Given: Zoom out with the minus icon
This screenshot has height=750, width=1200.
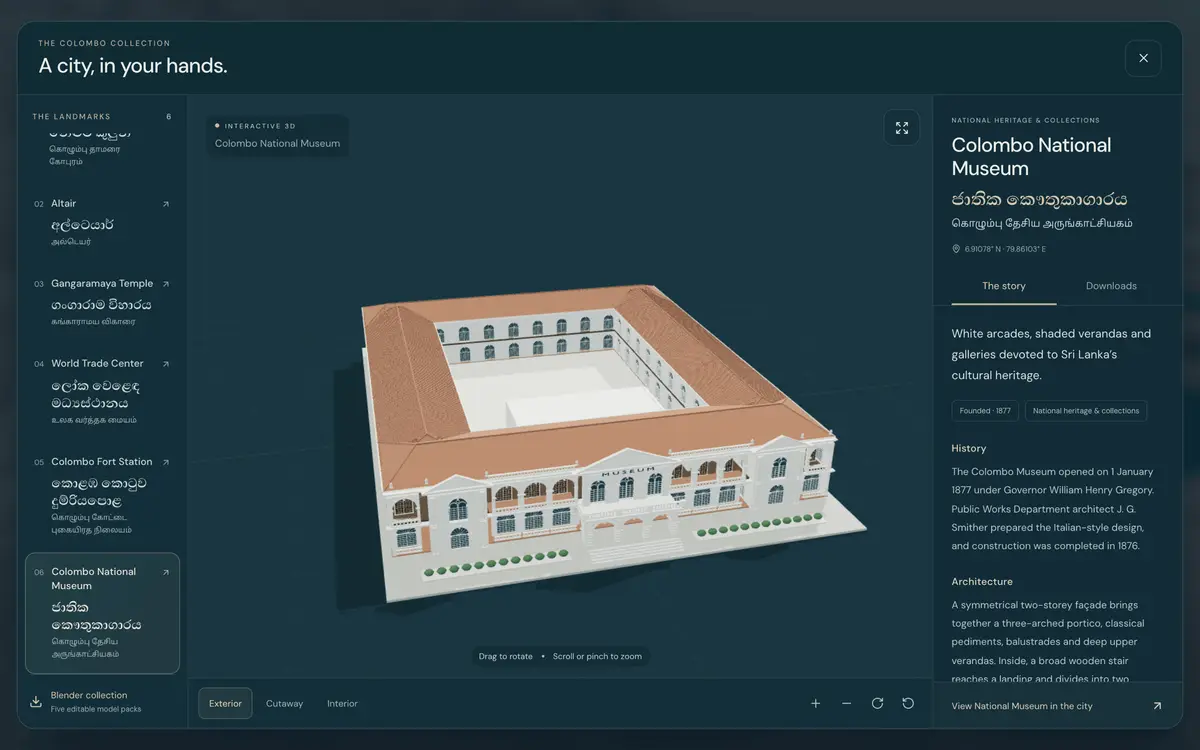Looking at the screenshot, I should pyautogui.click(x=847, y=703).
